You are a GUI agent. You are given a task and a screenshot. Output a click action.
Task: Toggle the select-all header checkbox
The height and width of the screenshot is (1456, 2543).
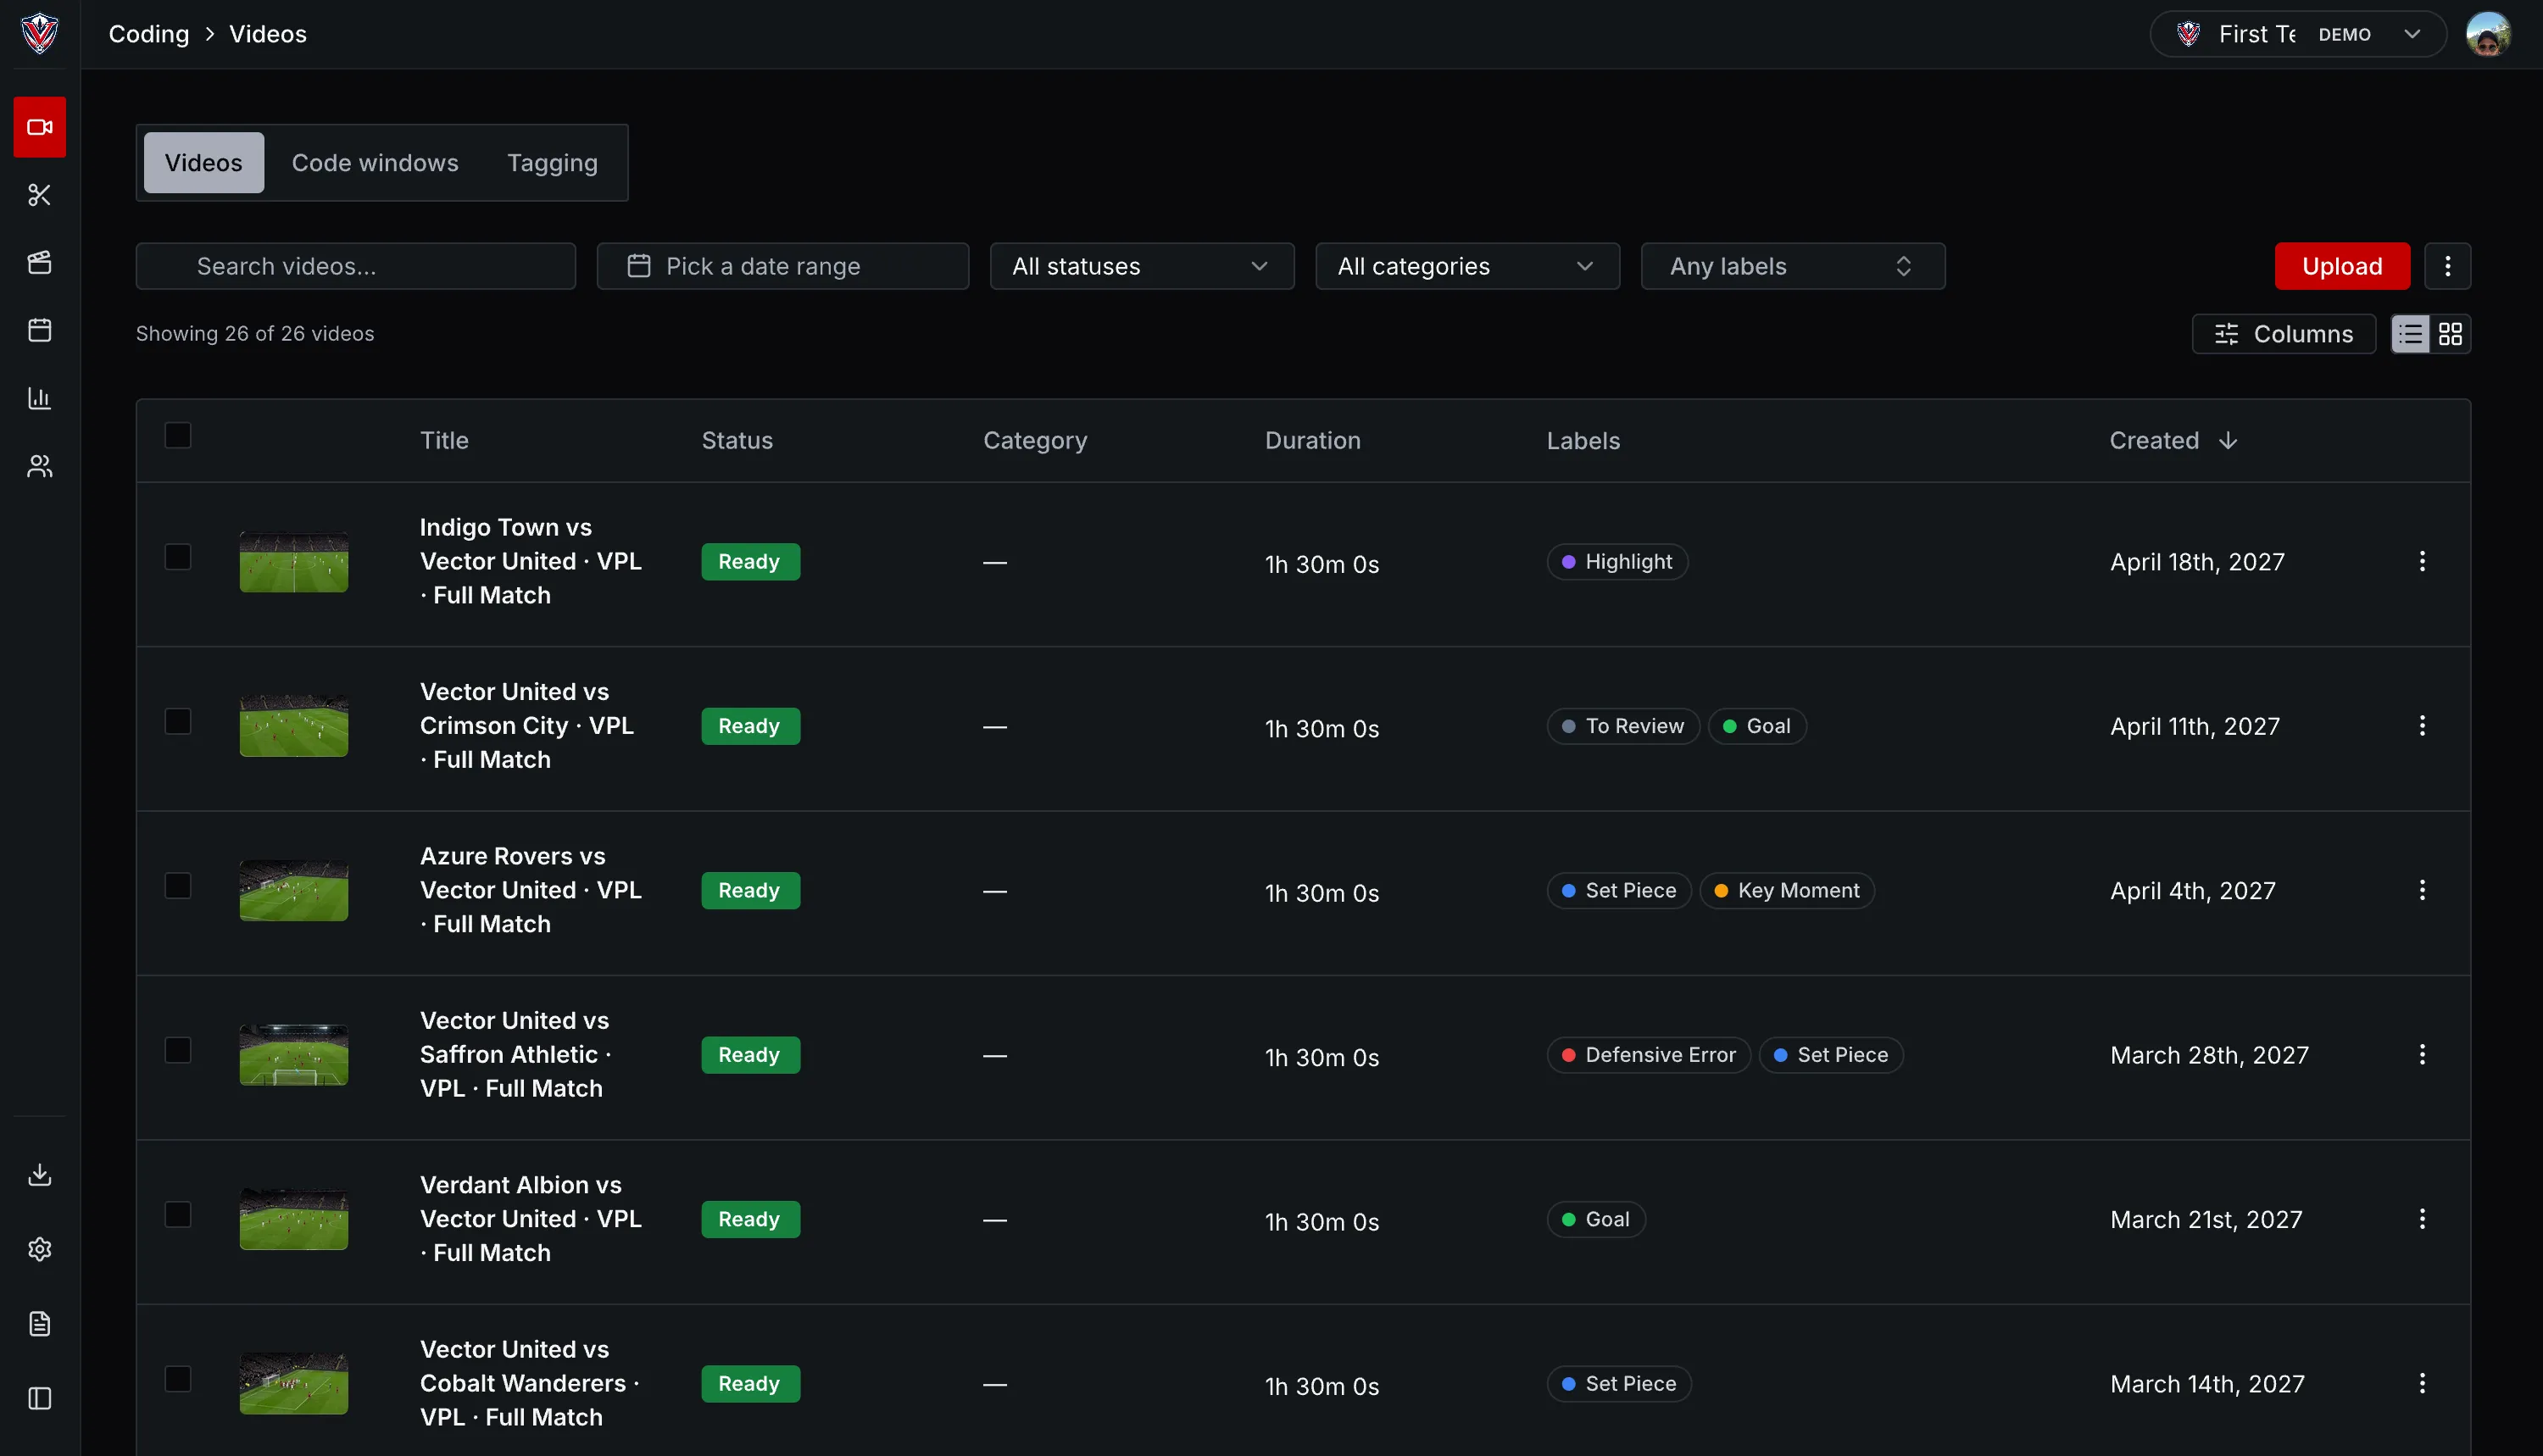click(178, 436)
